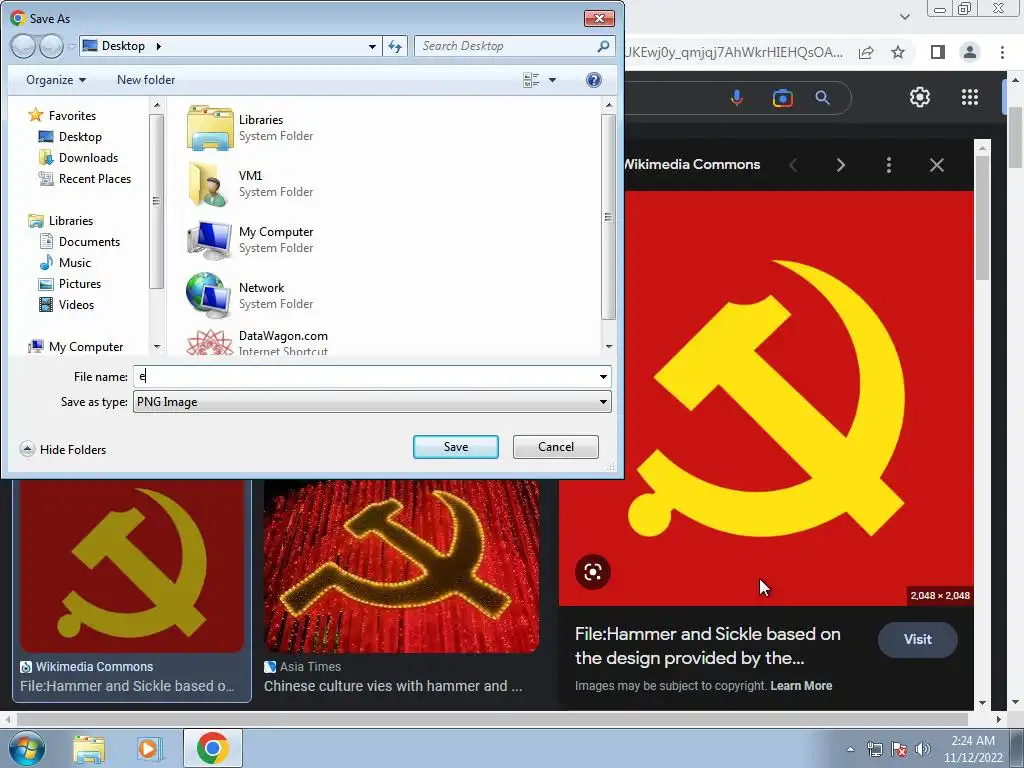Click the volume speaker tray icon
The image size is (1024, 768).
(x=923, y=749)
